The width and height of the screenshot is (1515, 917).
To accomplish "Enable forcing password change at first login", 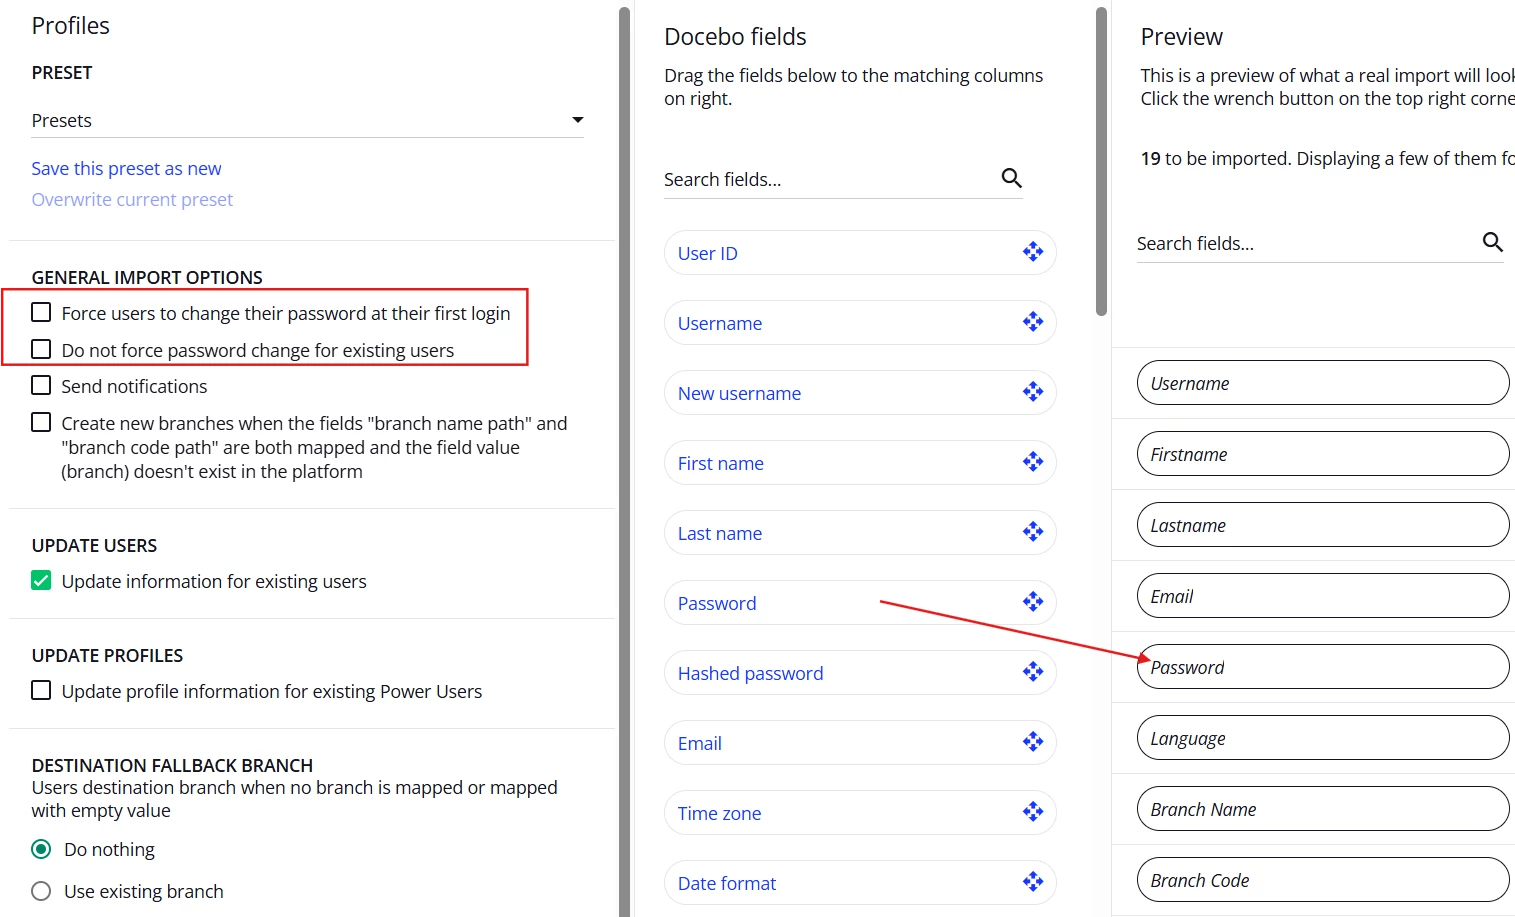I will tap(41, 313).
